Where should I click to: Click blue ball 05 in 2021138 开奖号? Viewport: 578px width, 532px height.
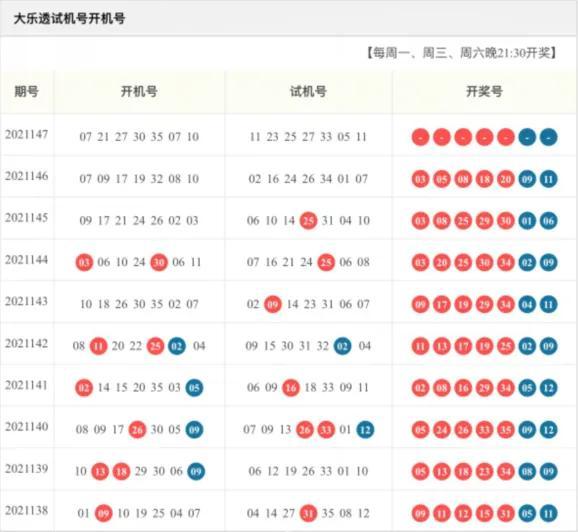[x=527, y=513]
